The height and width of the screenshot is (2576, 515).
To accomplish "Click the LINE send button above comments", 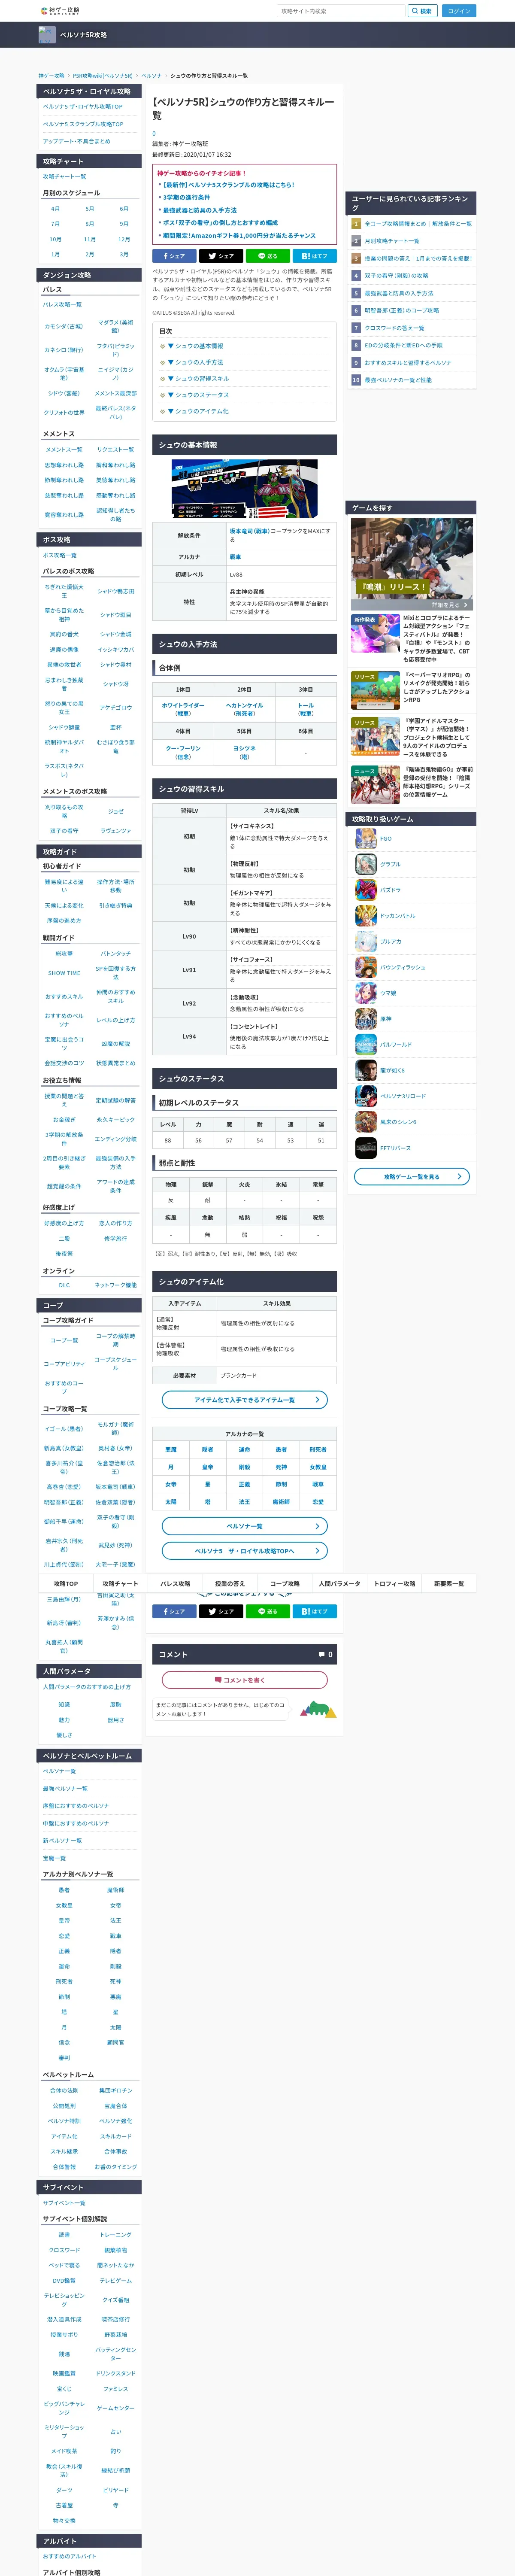I will 268,1611.
